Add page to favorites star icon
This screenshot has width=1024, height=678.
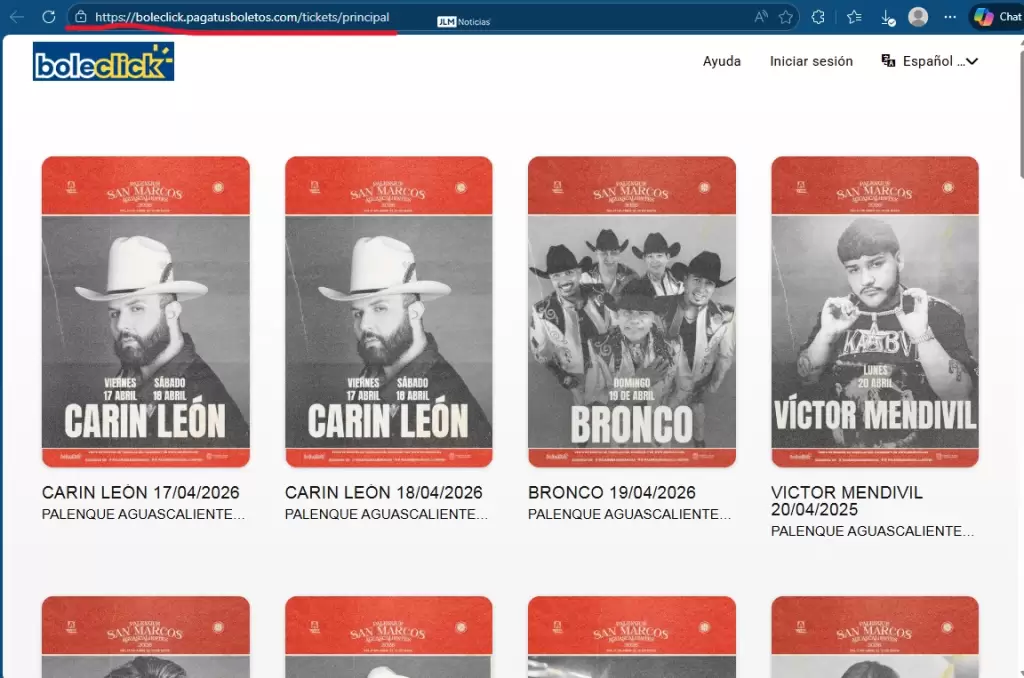coord(786,17)
